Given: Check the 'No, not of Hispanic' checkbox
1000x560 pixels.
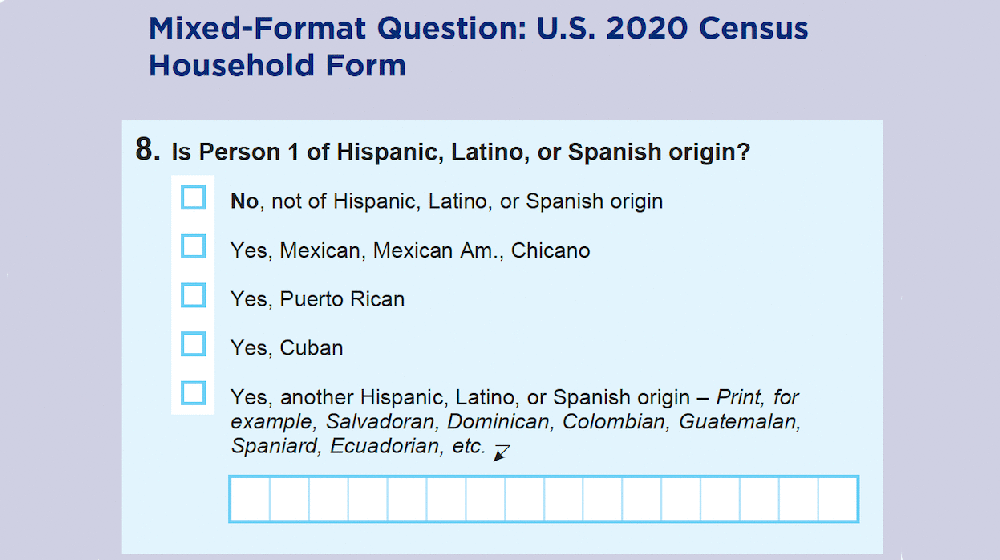Looking at the screenshot, I should pyautogui.click(x=193, y=198).
